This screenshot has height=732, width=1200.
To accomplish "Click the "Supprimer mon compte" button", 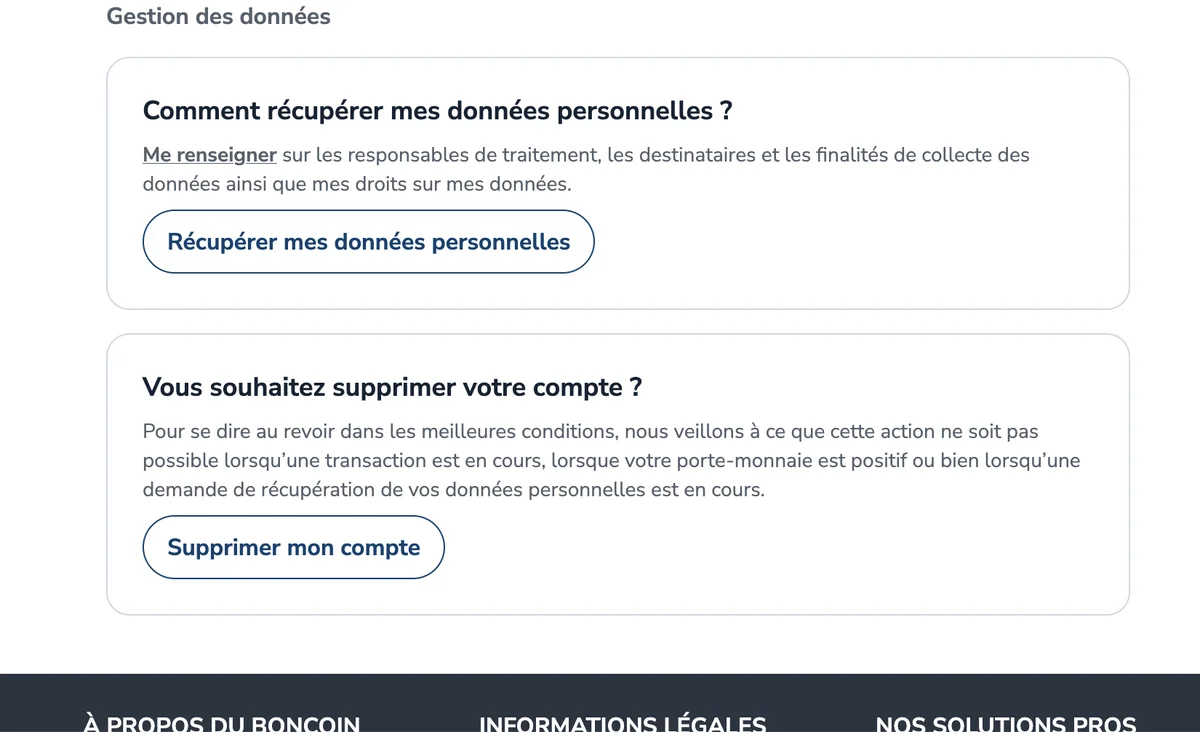I will 293,547.
